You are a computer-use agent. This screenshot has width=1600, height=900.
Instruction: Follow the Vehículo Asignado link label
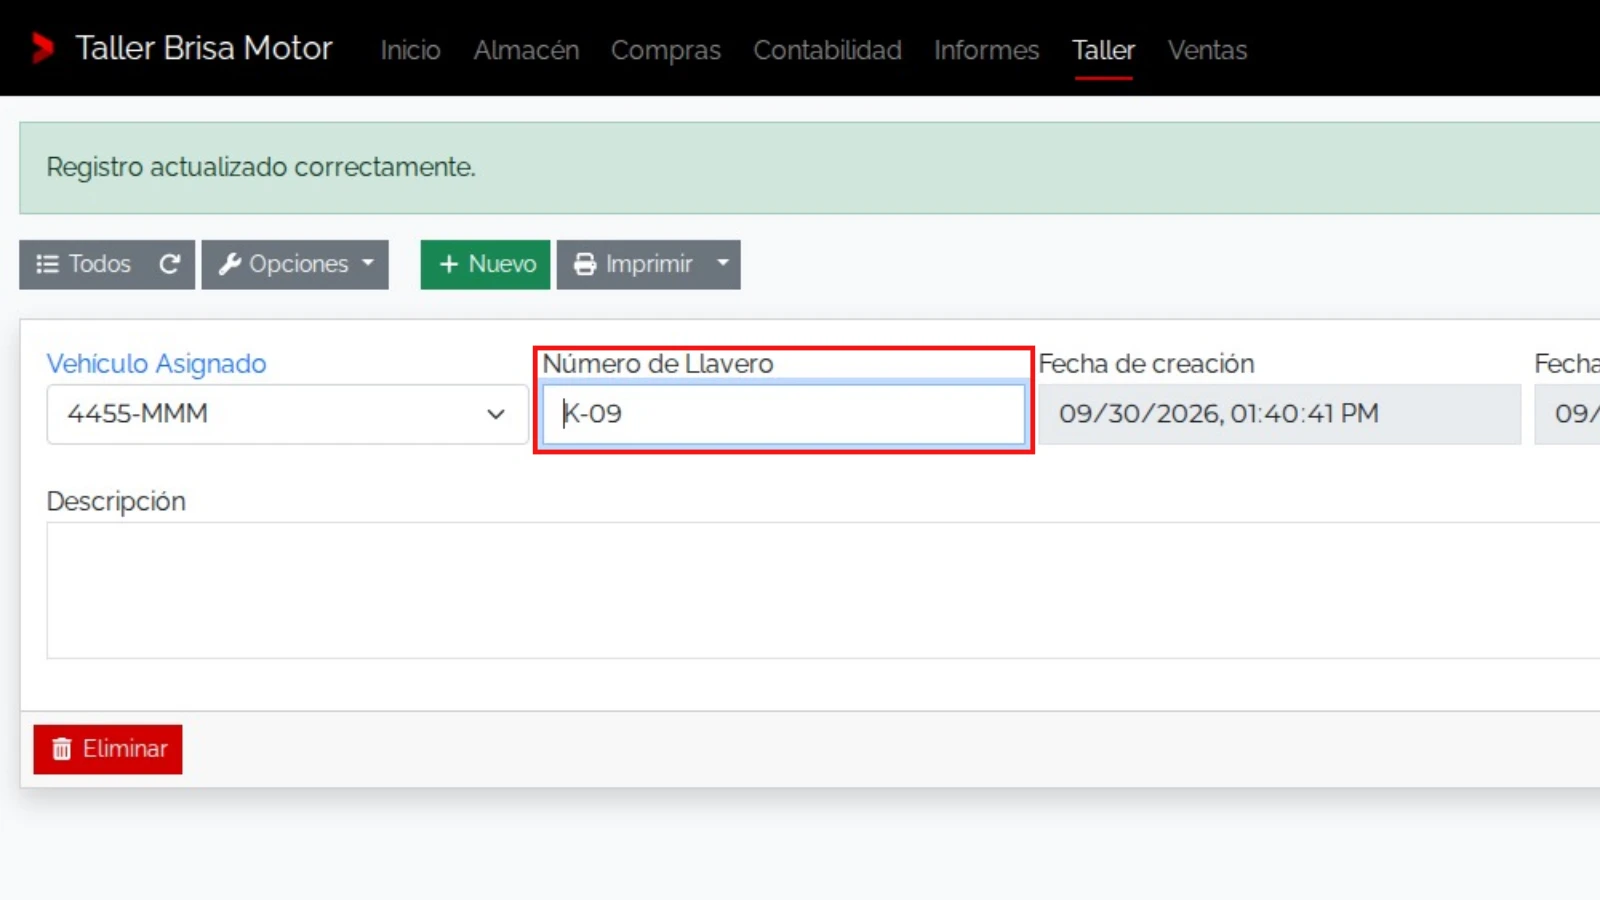[x=156, y=364]
